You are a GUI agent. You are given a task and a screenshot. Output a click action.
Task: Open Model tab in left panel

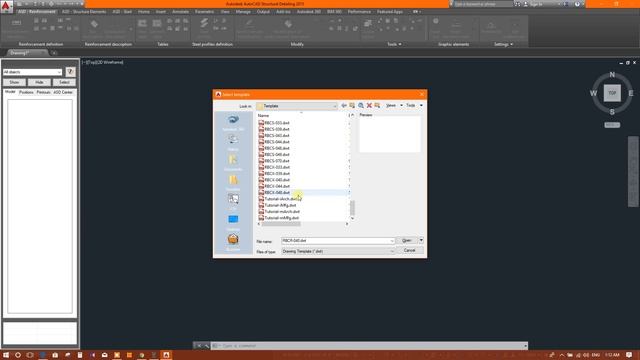(x=10, y=92)
